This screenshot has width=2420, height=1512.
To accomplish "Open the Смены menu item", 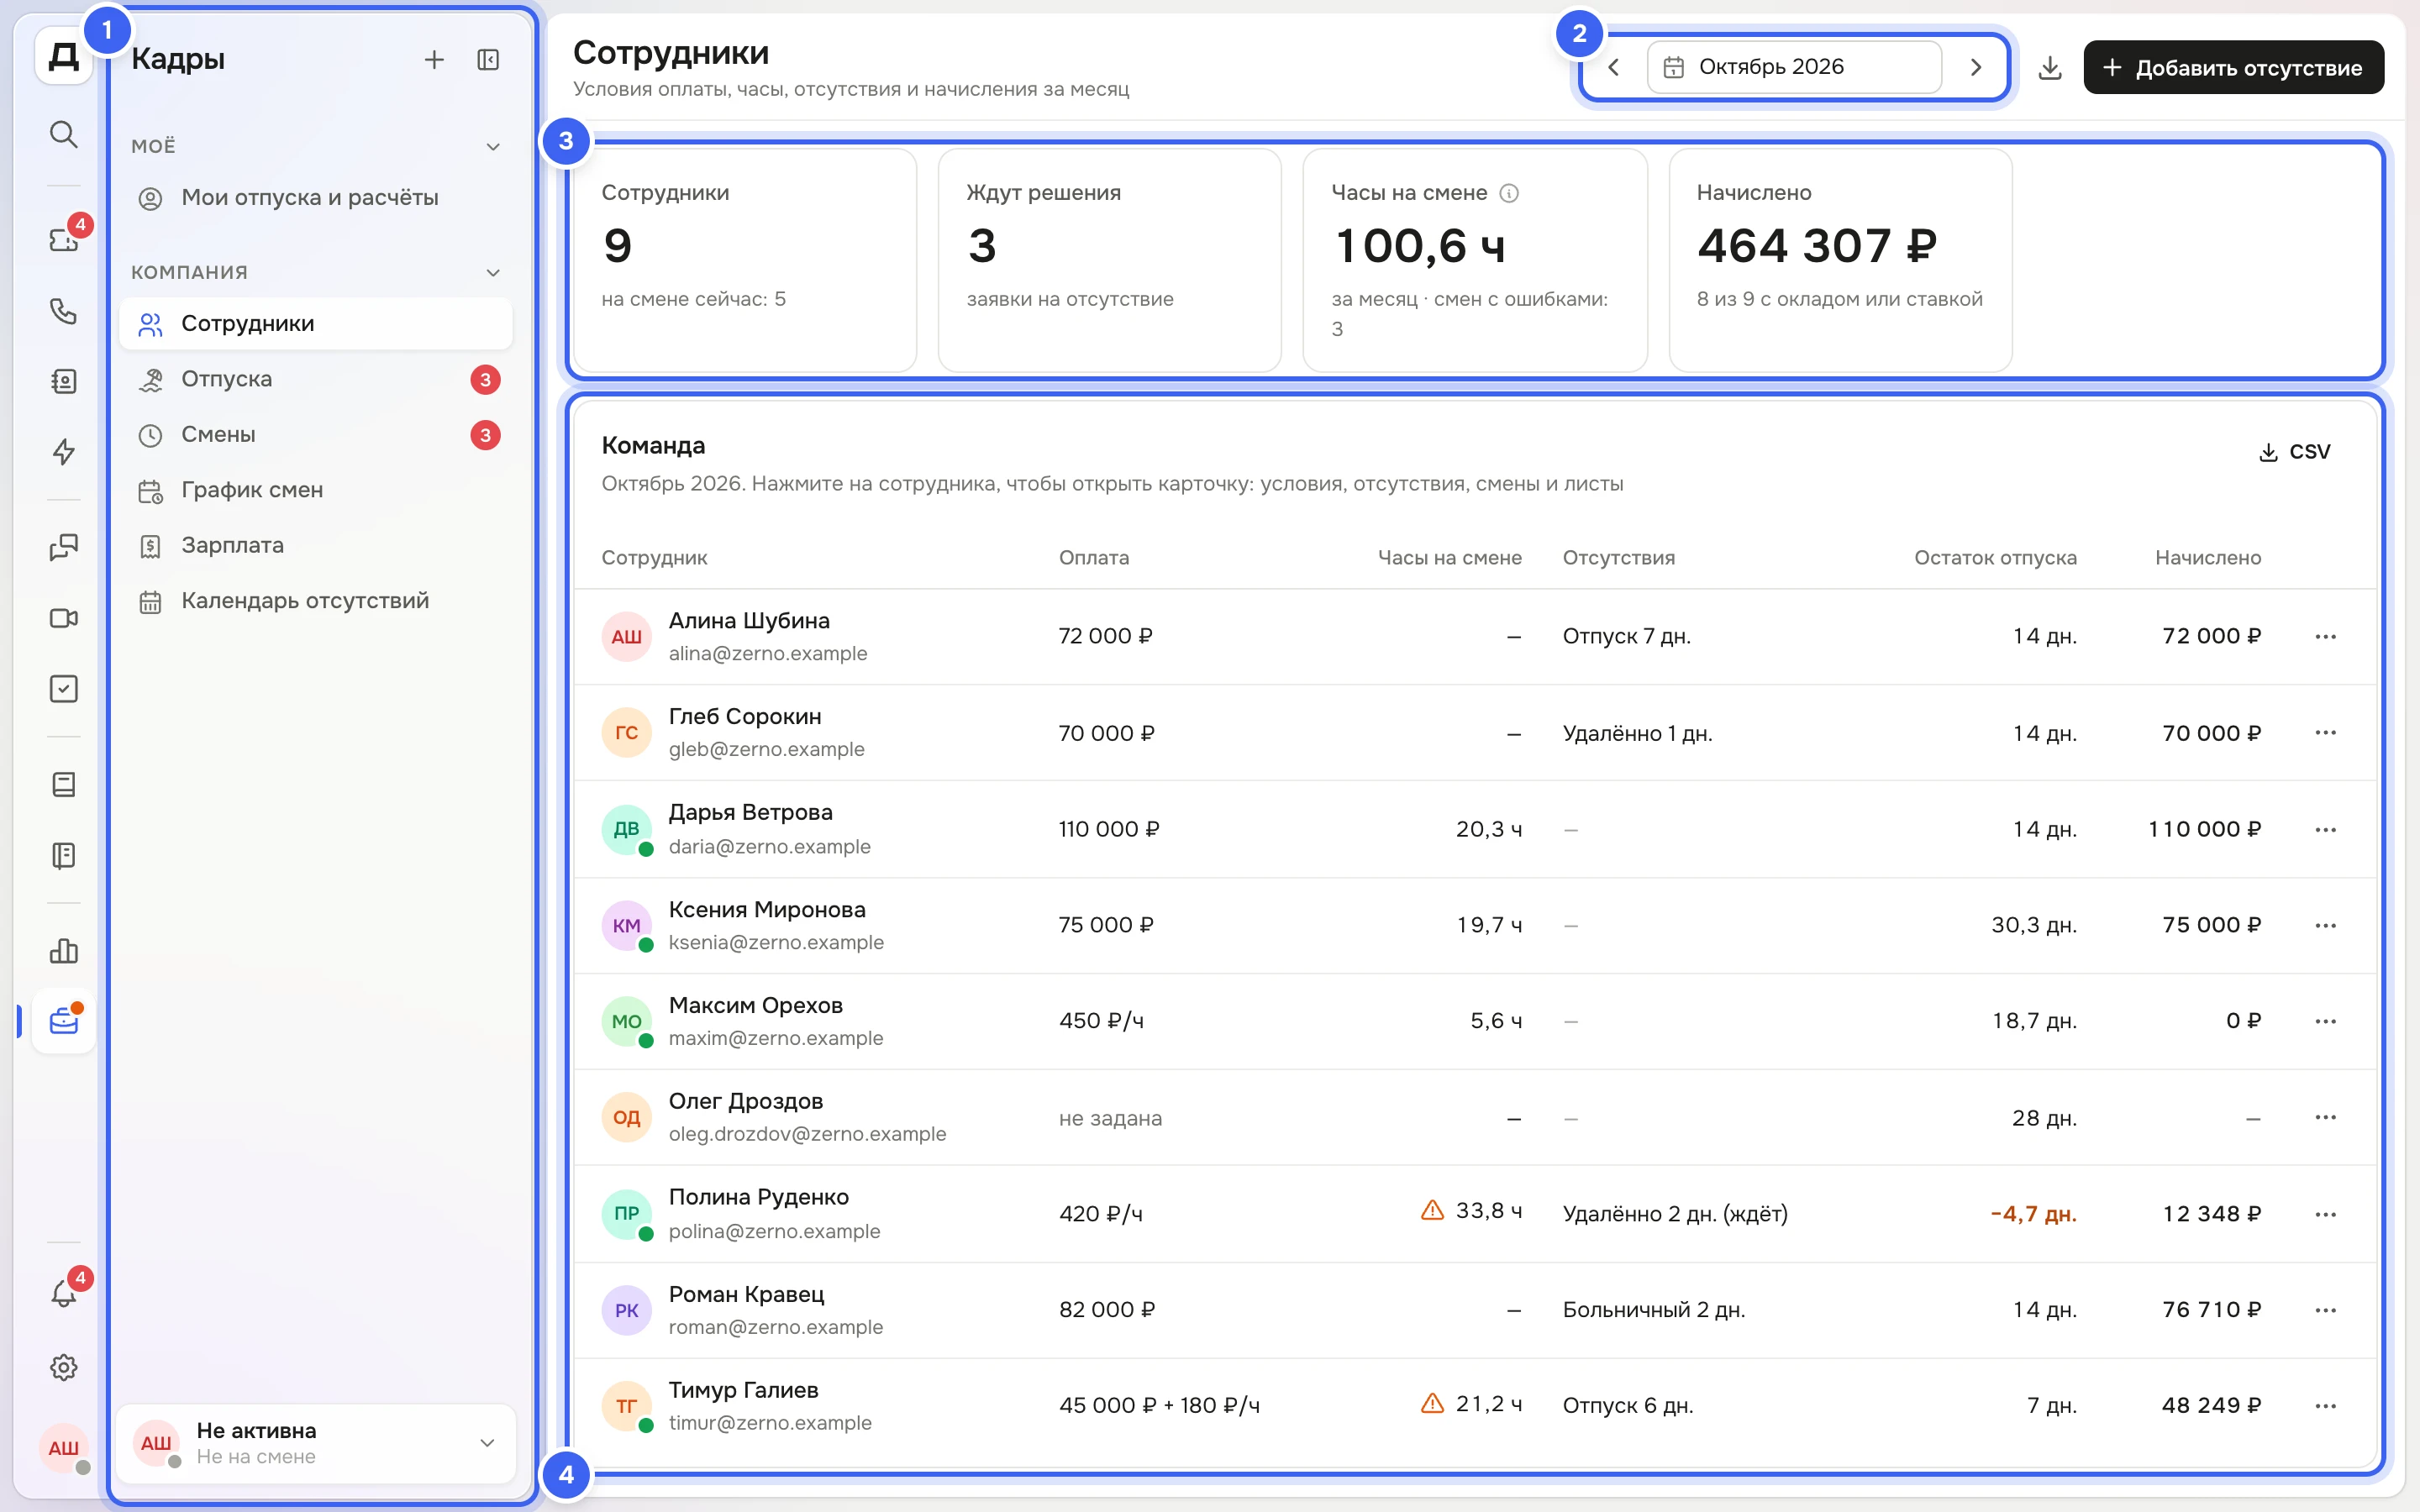I will click(x=316, y=435).
